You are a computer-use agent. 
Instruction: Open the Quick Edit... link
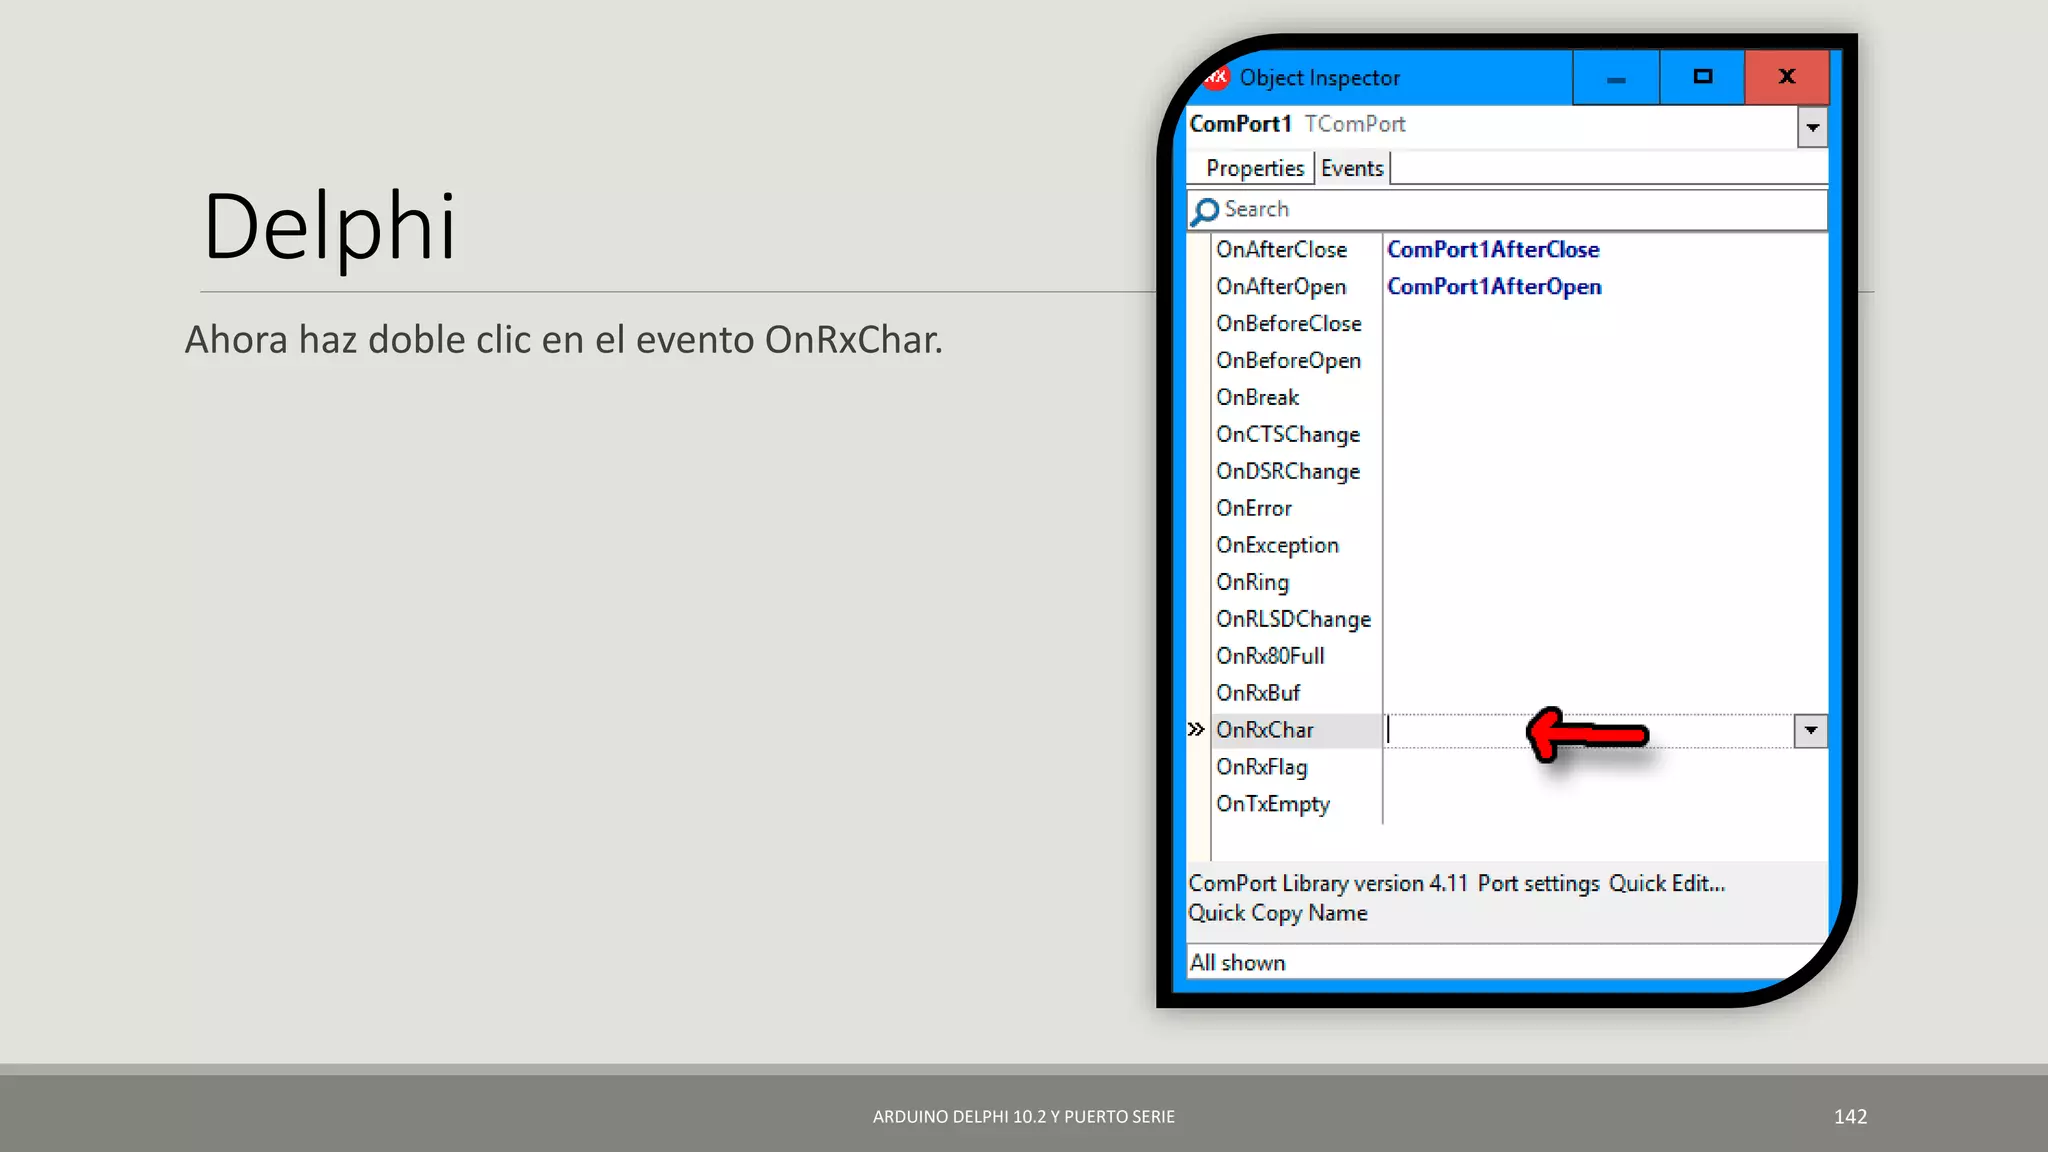(x=1667, y=884)
